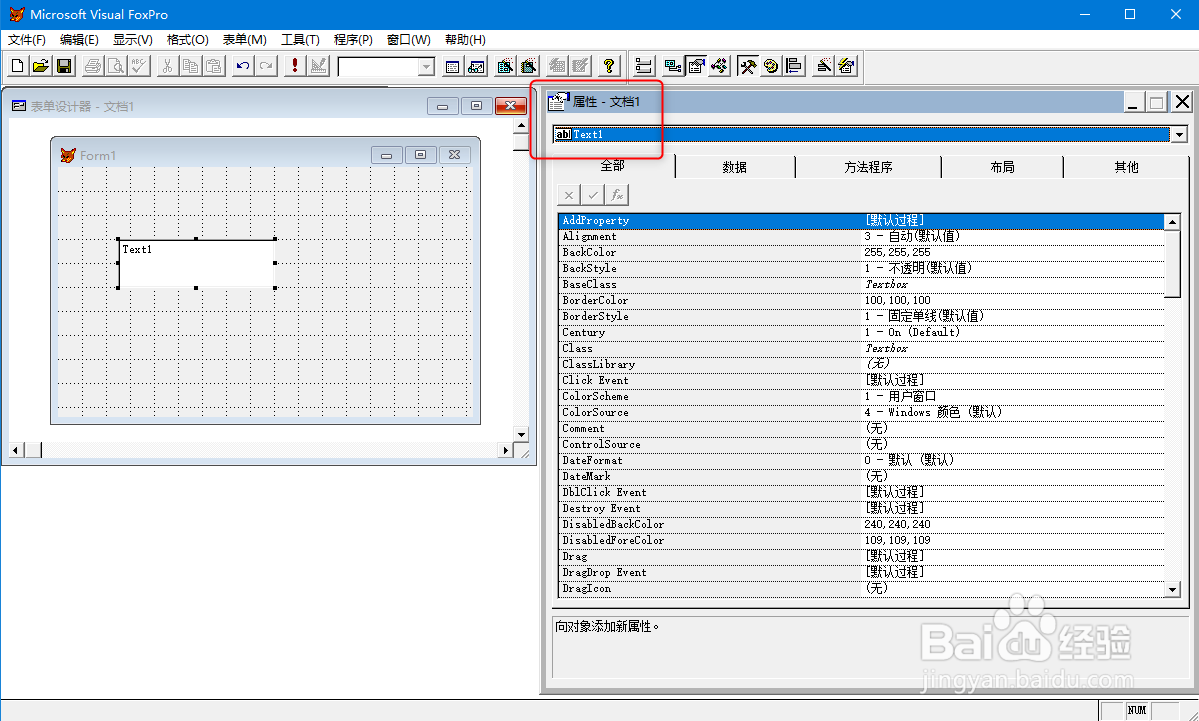Image resolution: width=1199 pixels, height=721 pixels.
Task: Open the 表单(M) menu
Action: (x=245, y=40)
